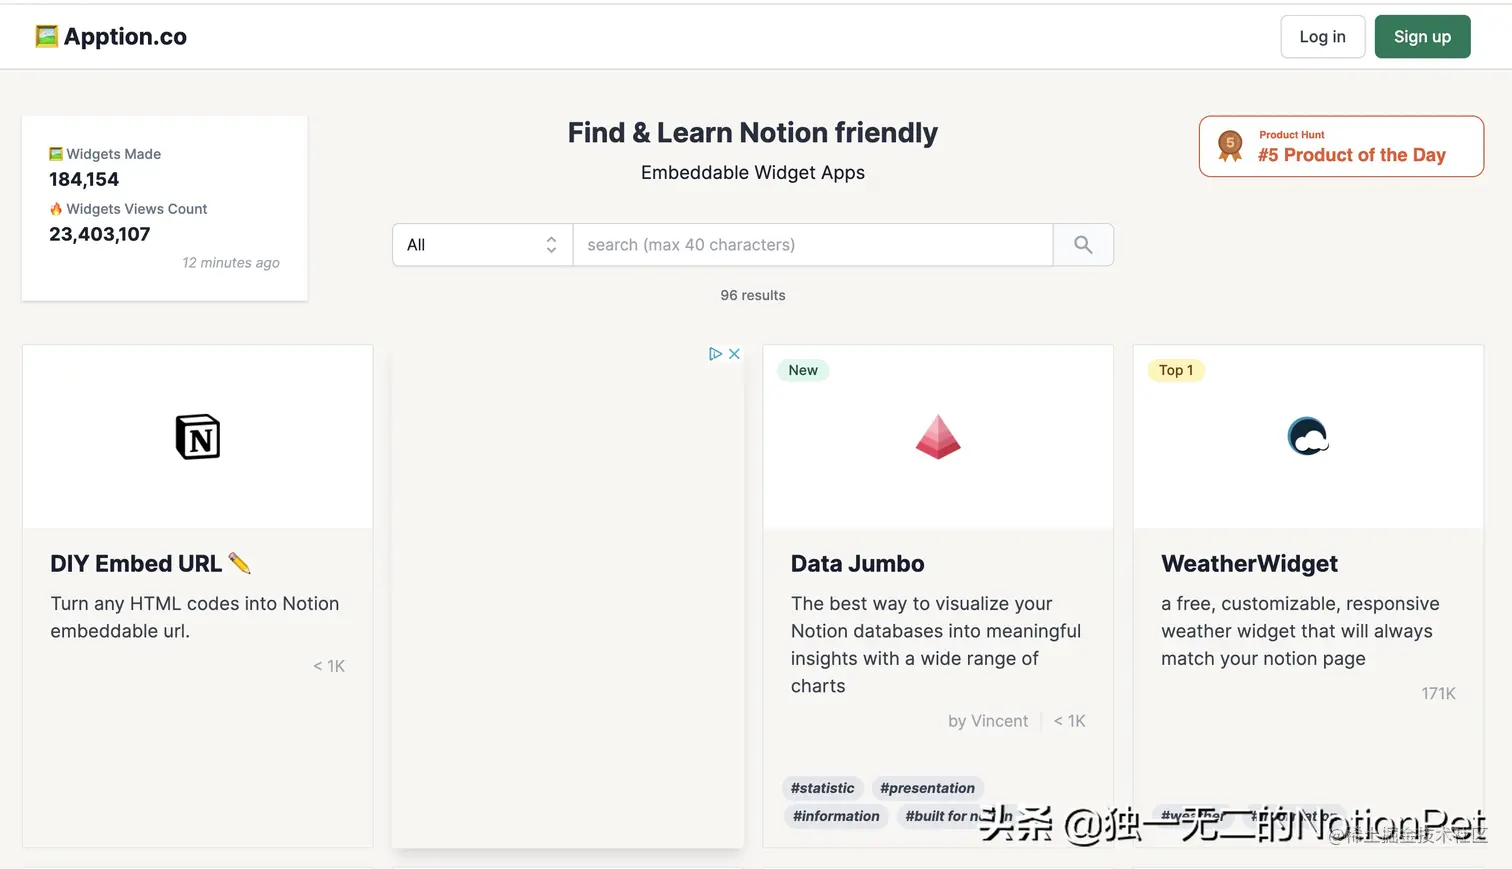This screenshot has height=869, width=1512.
Task: Click the flame icon beside Widgets Views Count
Action: pyautogui.click(x=56, y=208)
